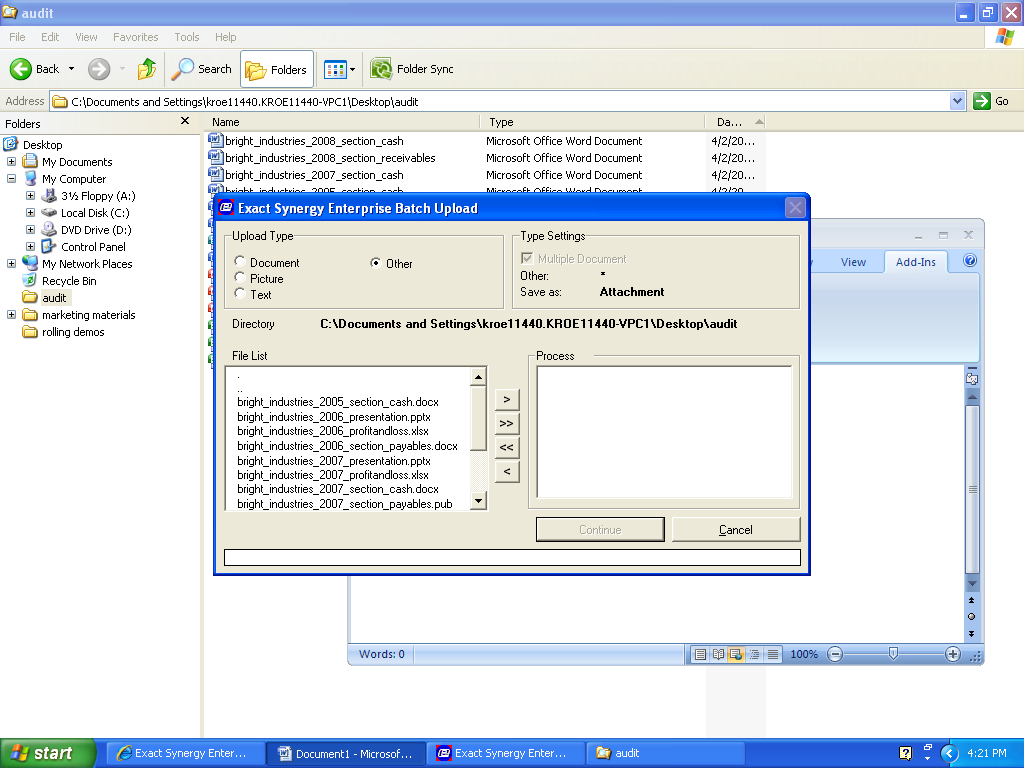Click the Continue button
The image size is (1024, 768).
point(600,530)
